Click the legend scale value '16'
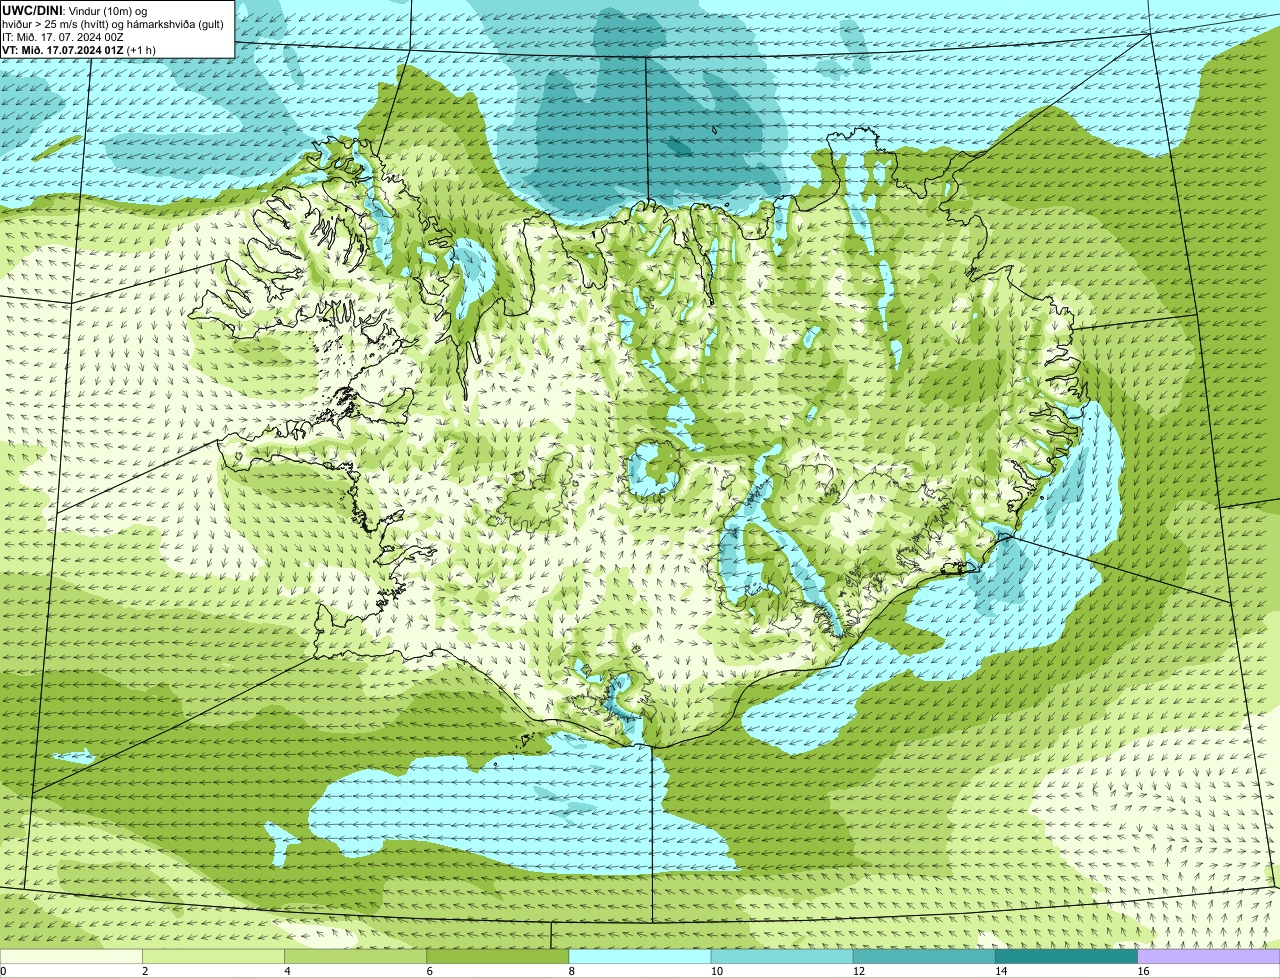 point(1143,971)
